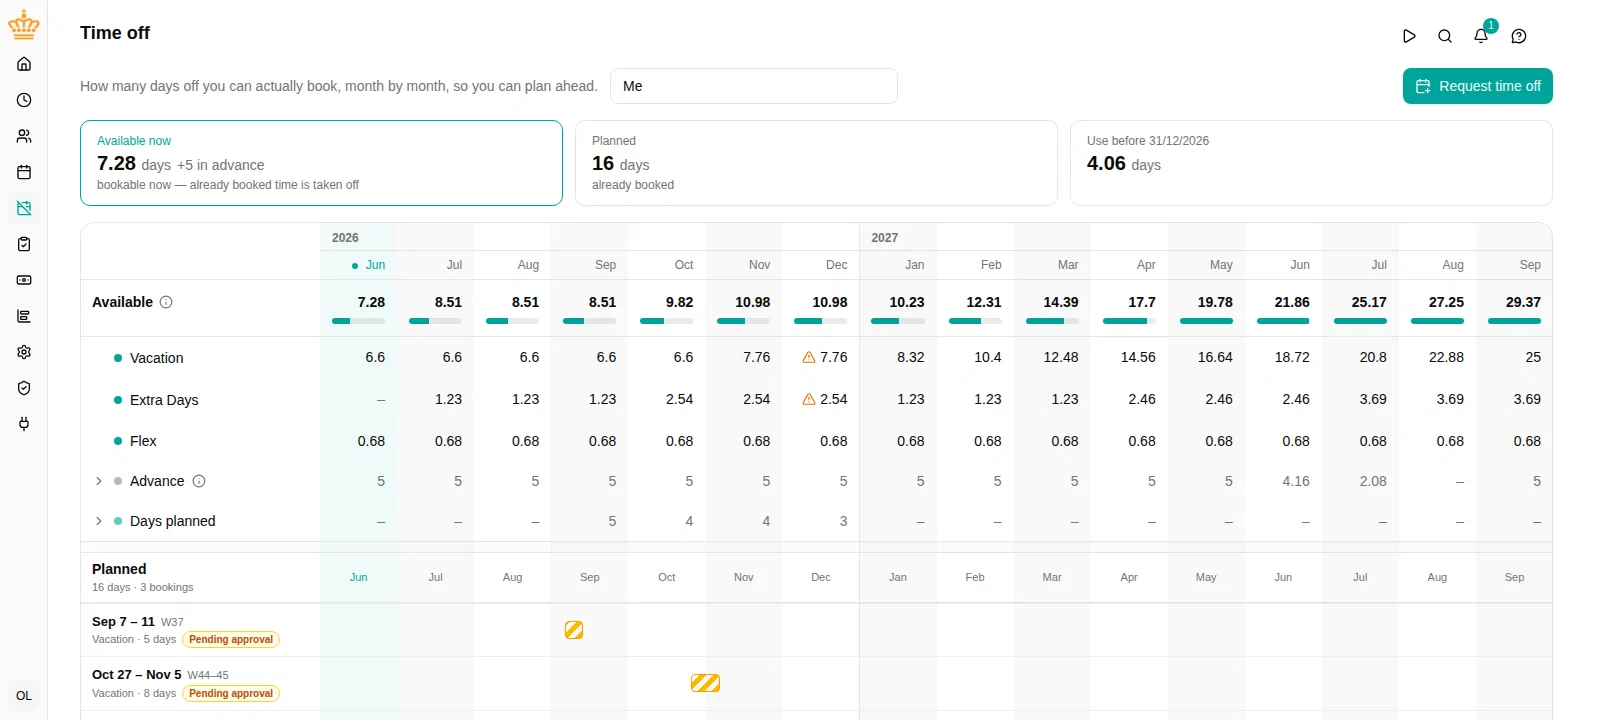Click Pending approval badge for Sep 7 – 11
This screenshot has width=1600, height=720.
coord(231,640)
